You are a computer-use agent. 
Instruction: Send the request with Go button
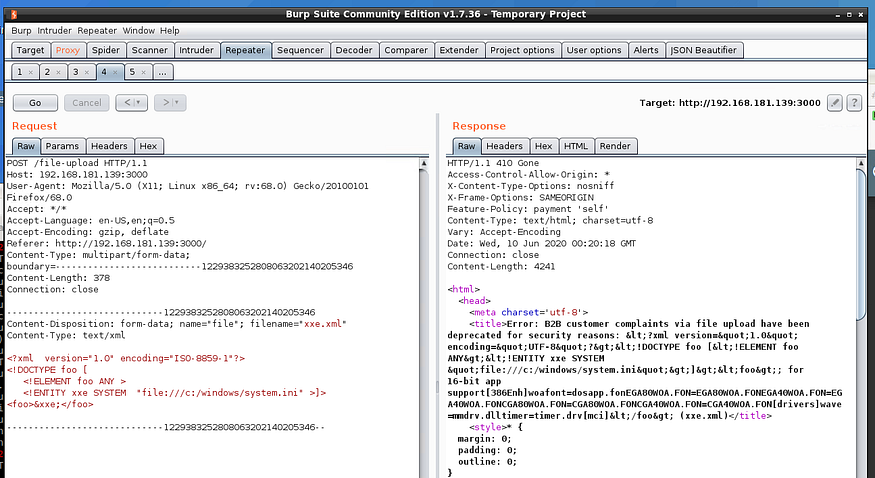[x=35, y=103]
